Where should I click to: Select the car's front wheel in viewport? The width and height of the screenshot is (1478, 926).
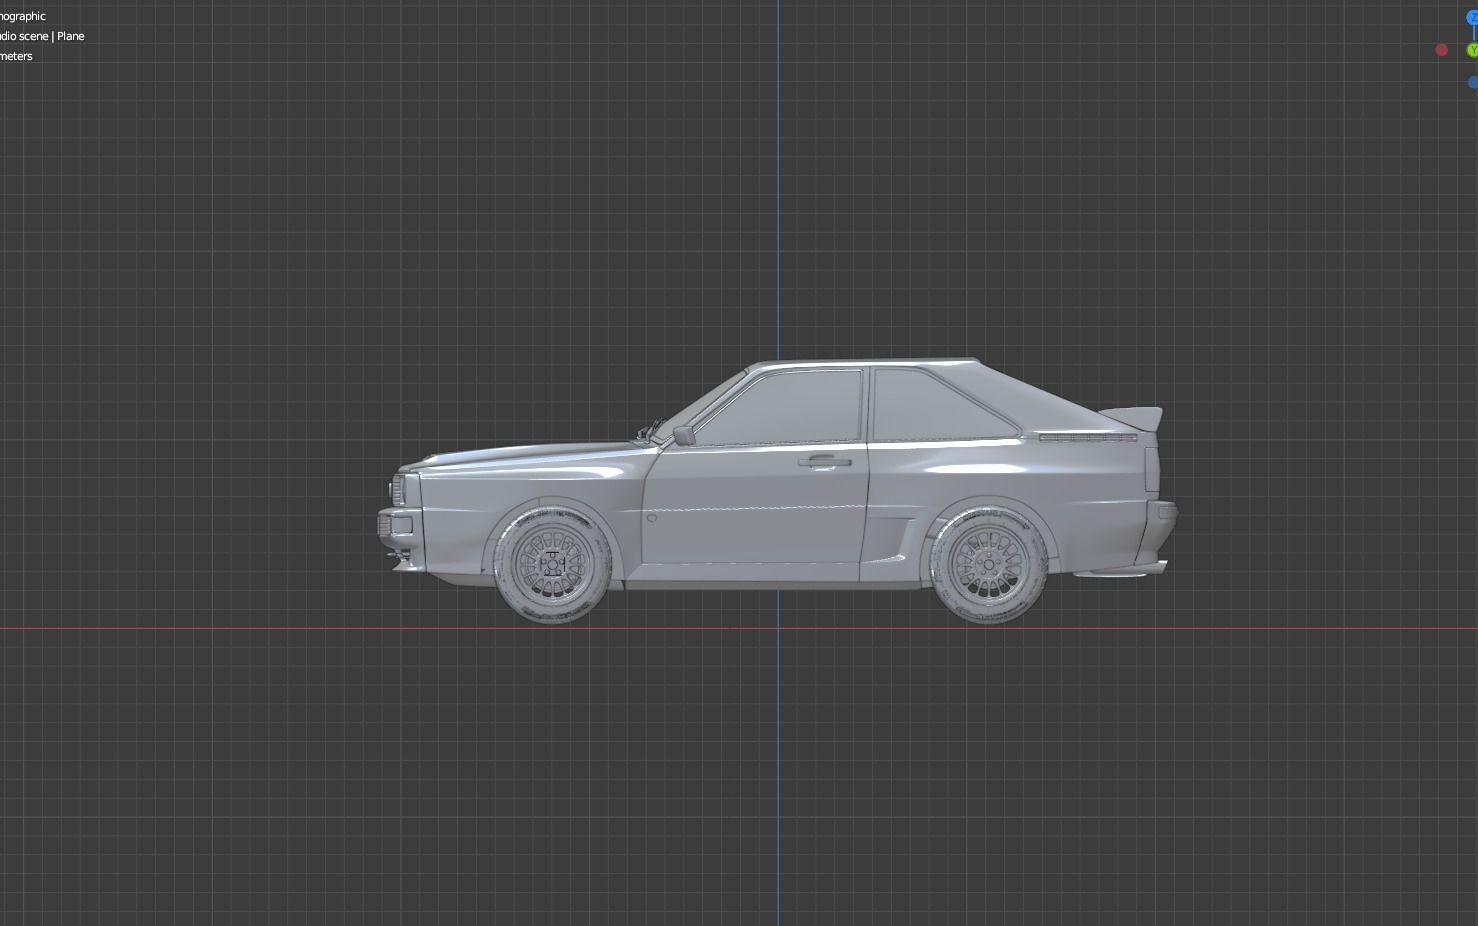(x=552, y=563)
